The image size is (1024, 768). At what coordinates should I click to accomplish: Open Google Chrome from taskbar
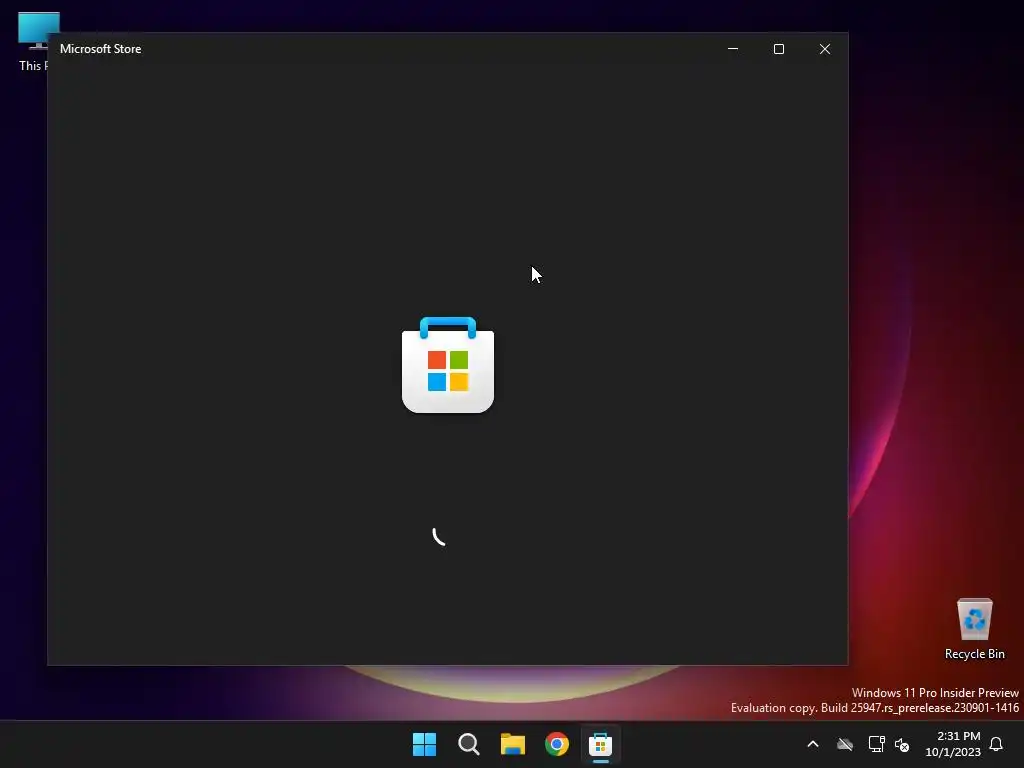556,744
